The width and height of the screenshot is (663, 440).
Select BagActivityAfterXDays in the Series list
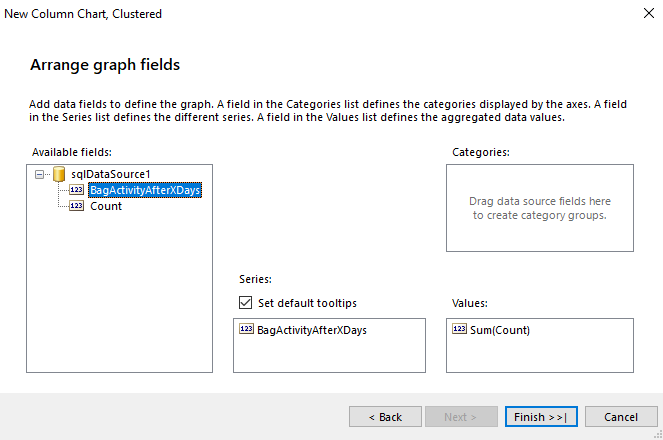point(311,329)
